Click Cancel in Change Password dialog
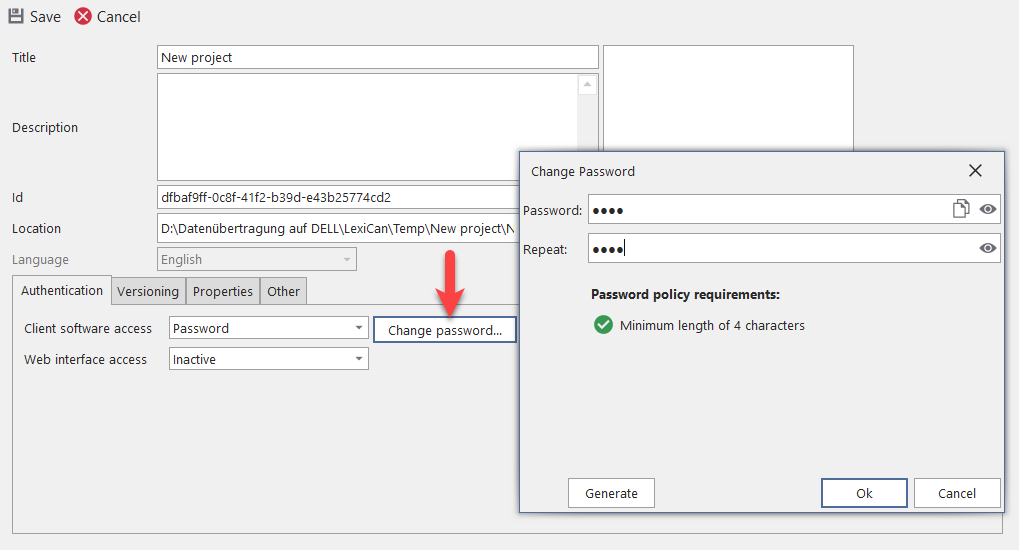The image size is (1019, 550). click(957, 493)
